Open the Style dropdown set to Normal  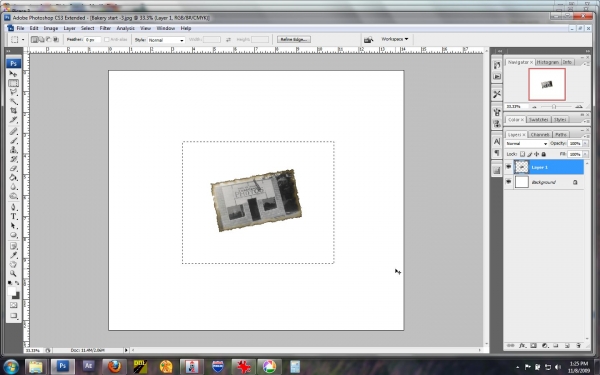click(x=166, y=40)
